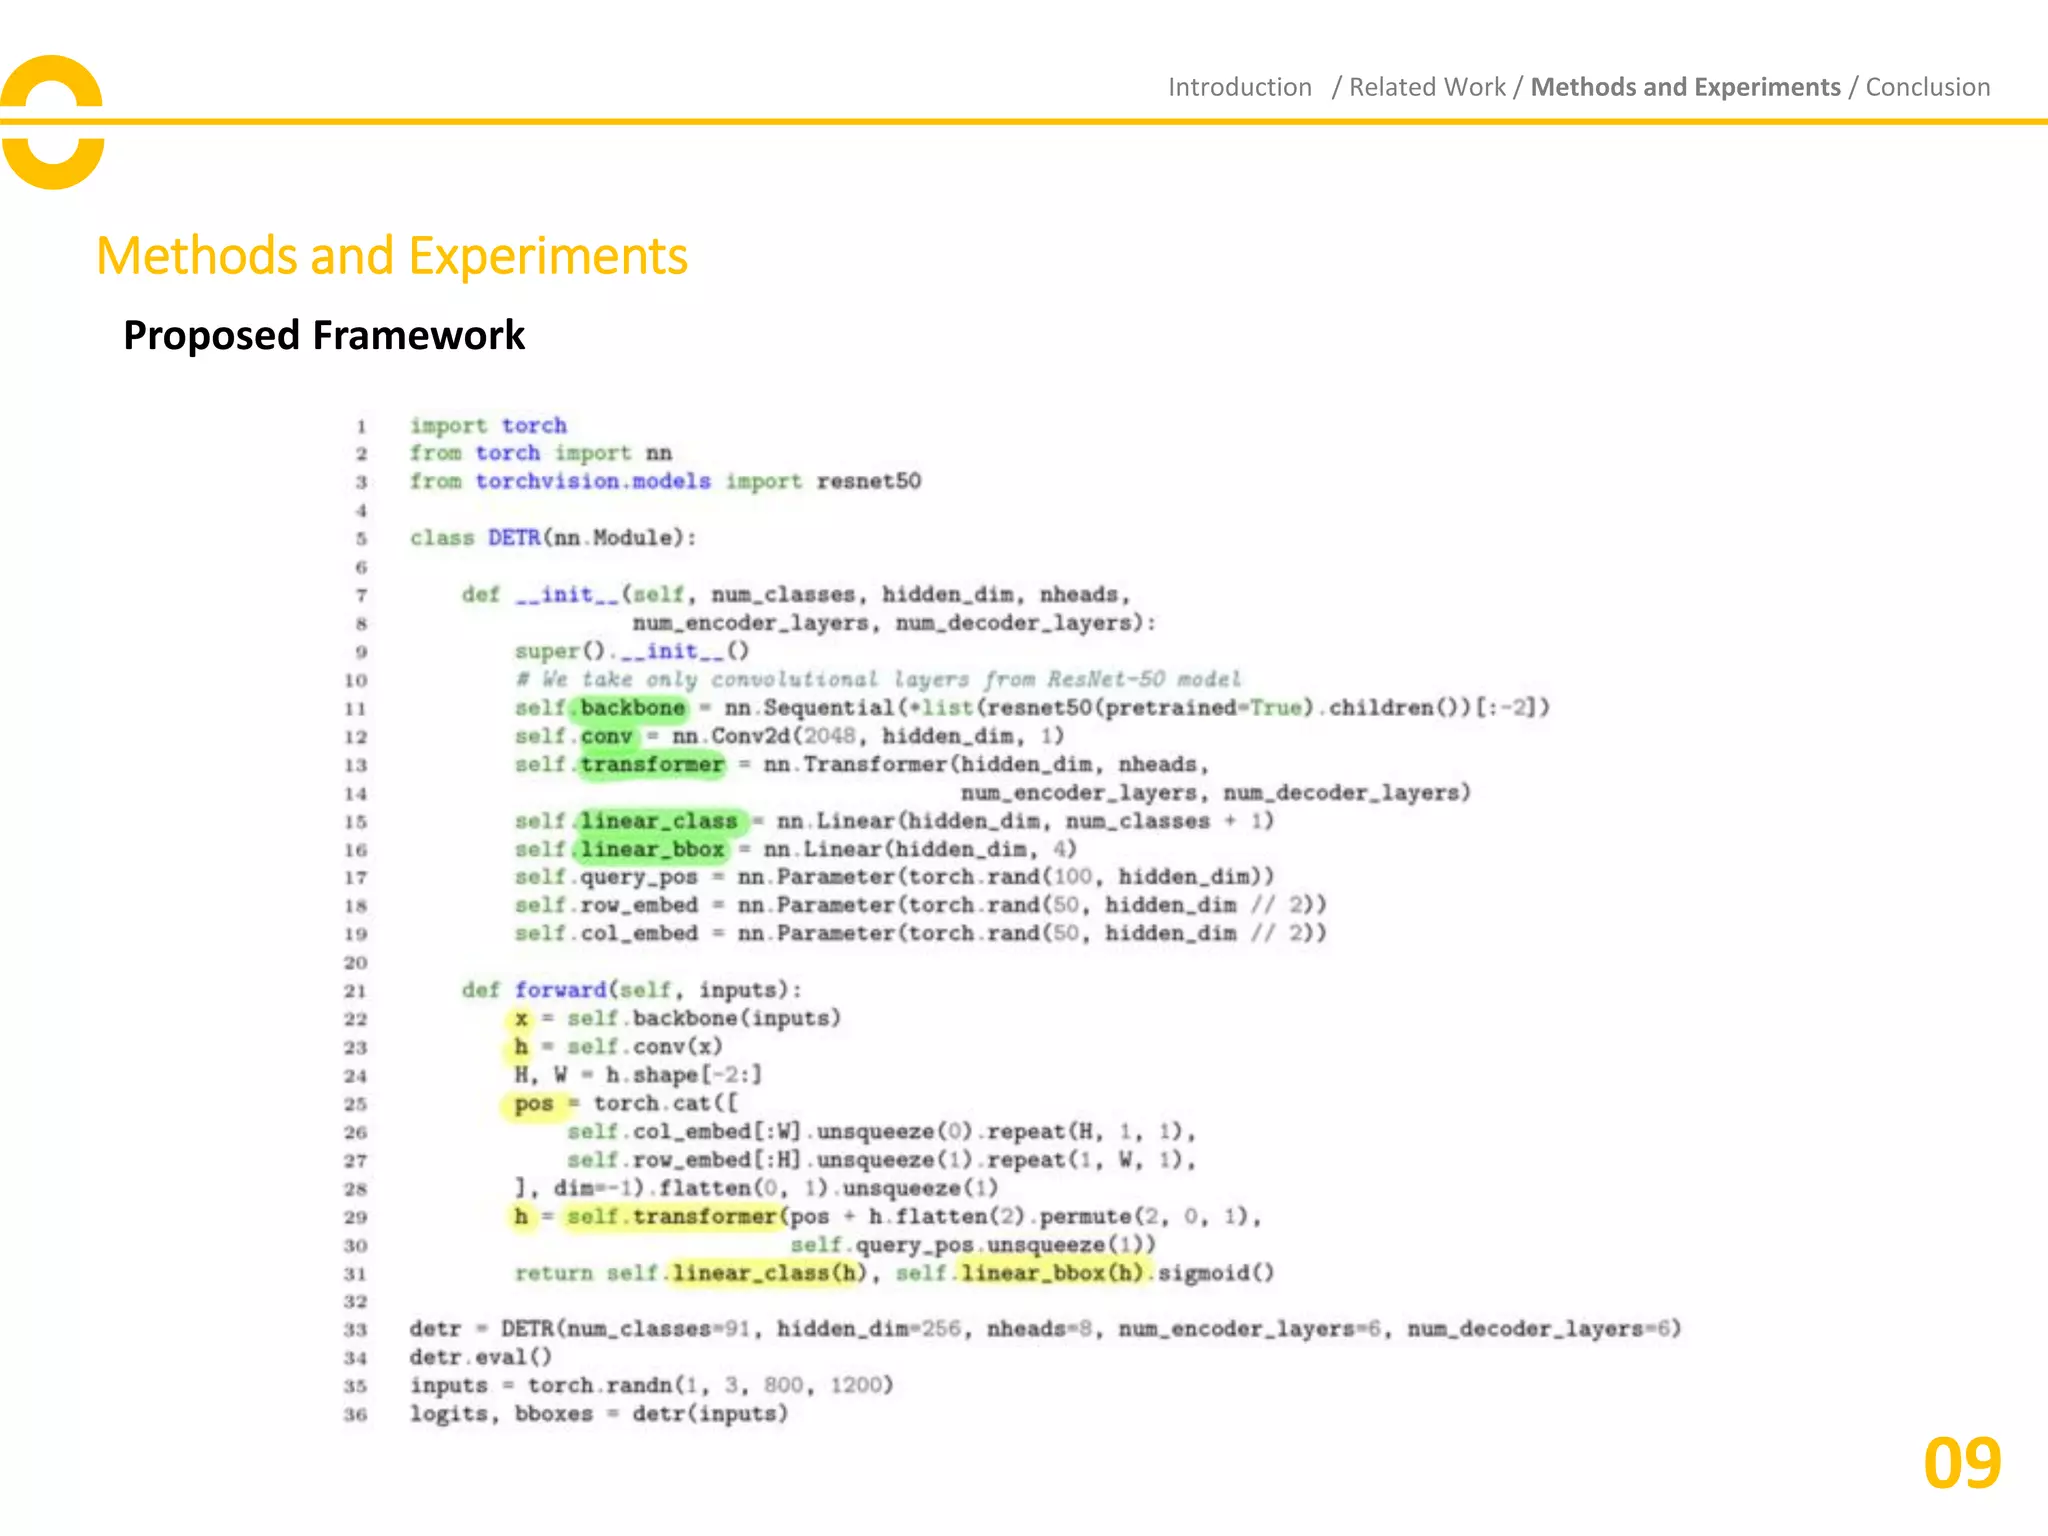The image size is (2048, 1536).
Task: Click 'inputs = torch.randn' line
Action: 651,1386
